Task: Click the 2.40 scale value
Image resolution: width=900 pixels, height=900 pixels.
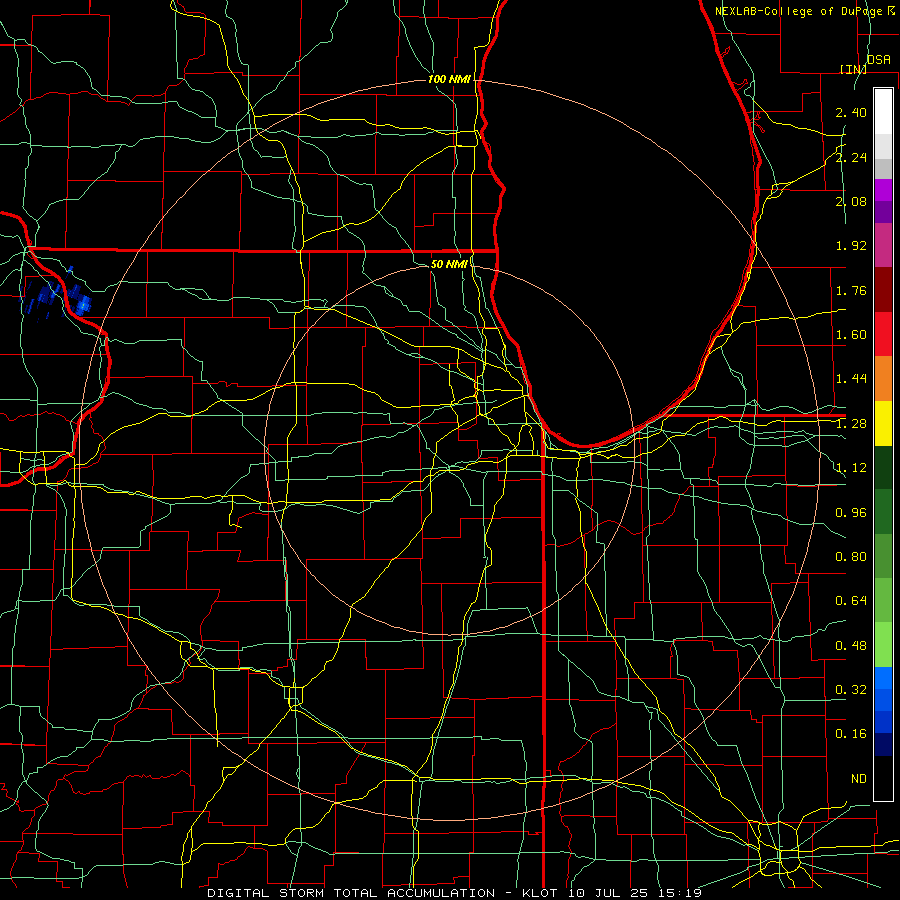Action: pos(851,112)
